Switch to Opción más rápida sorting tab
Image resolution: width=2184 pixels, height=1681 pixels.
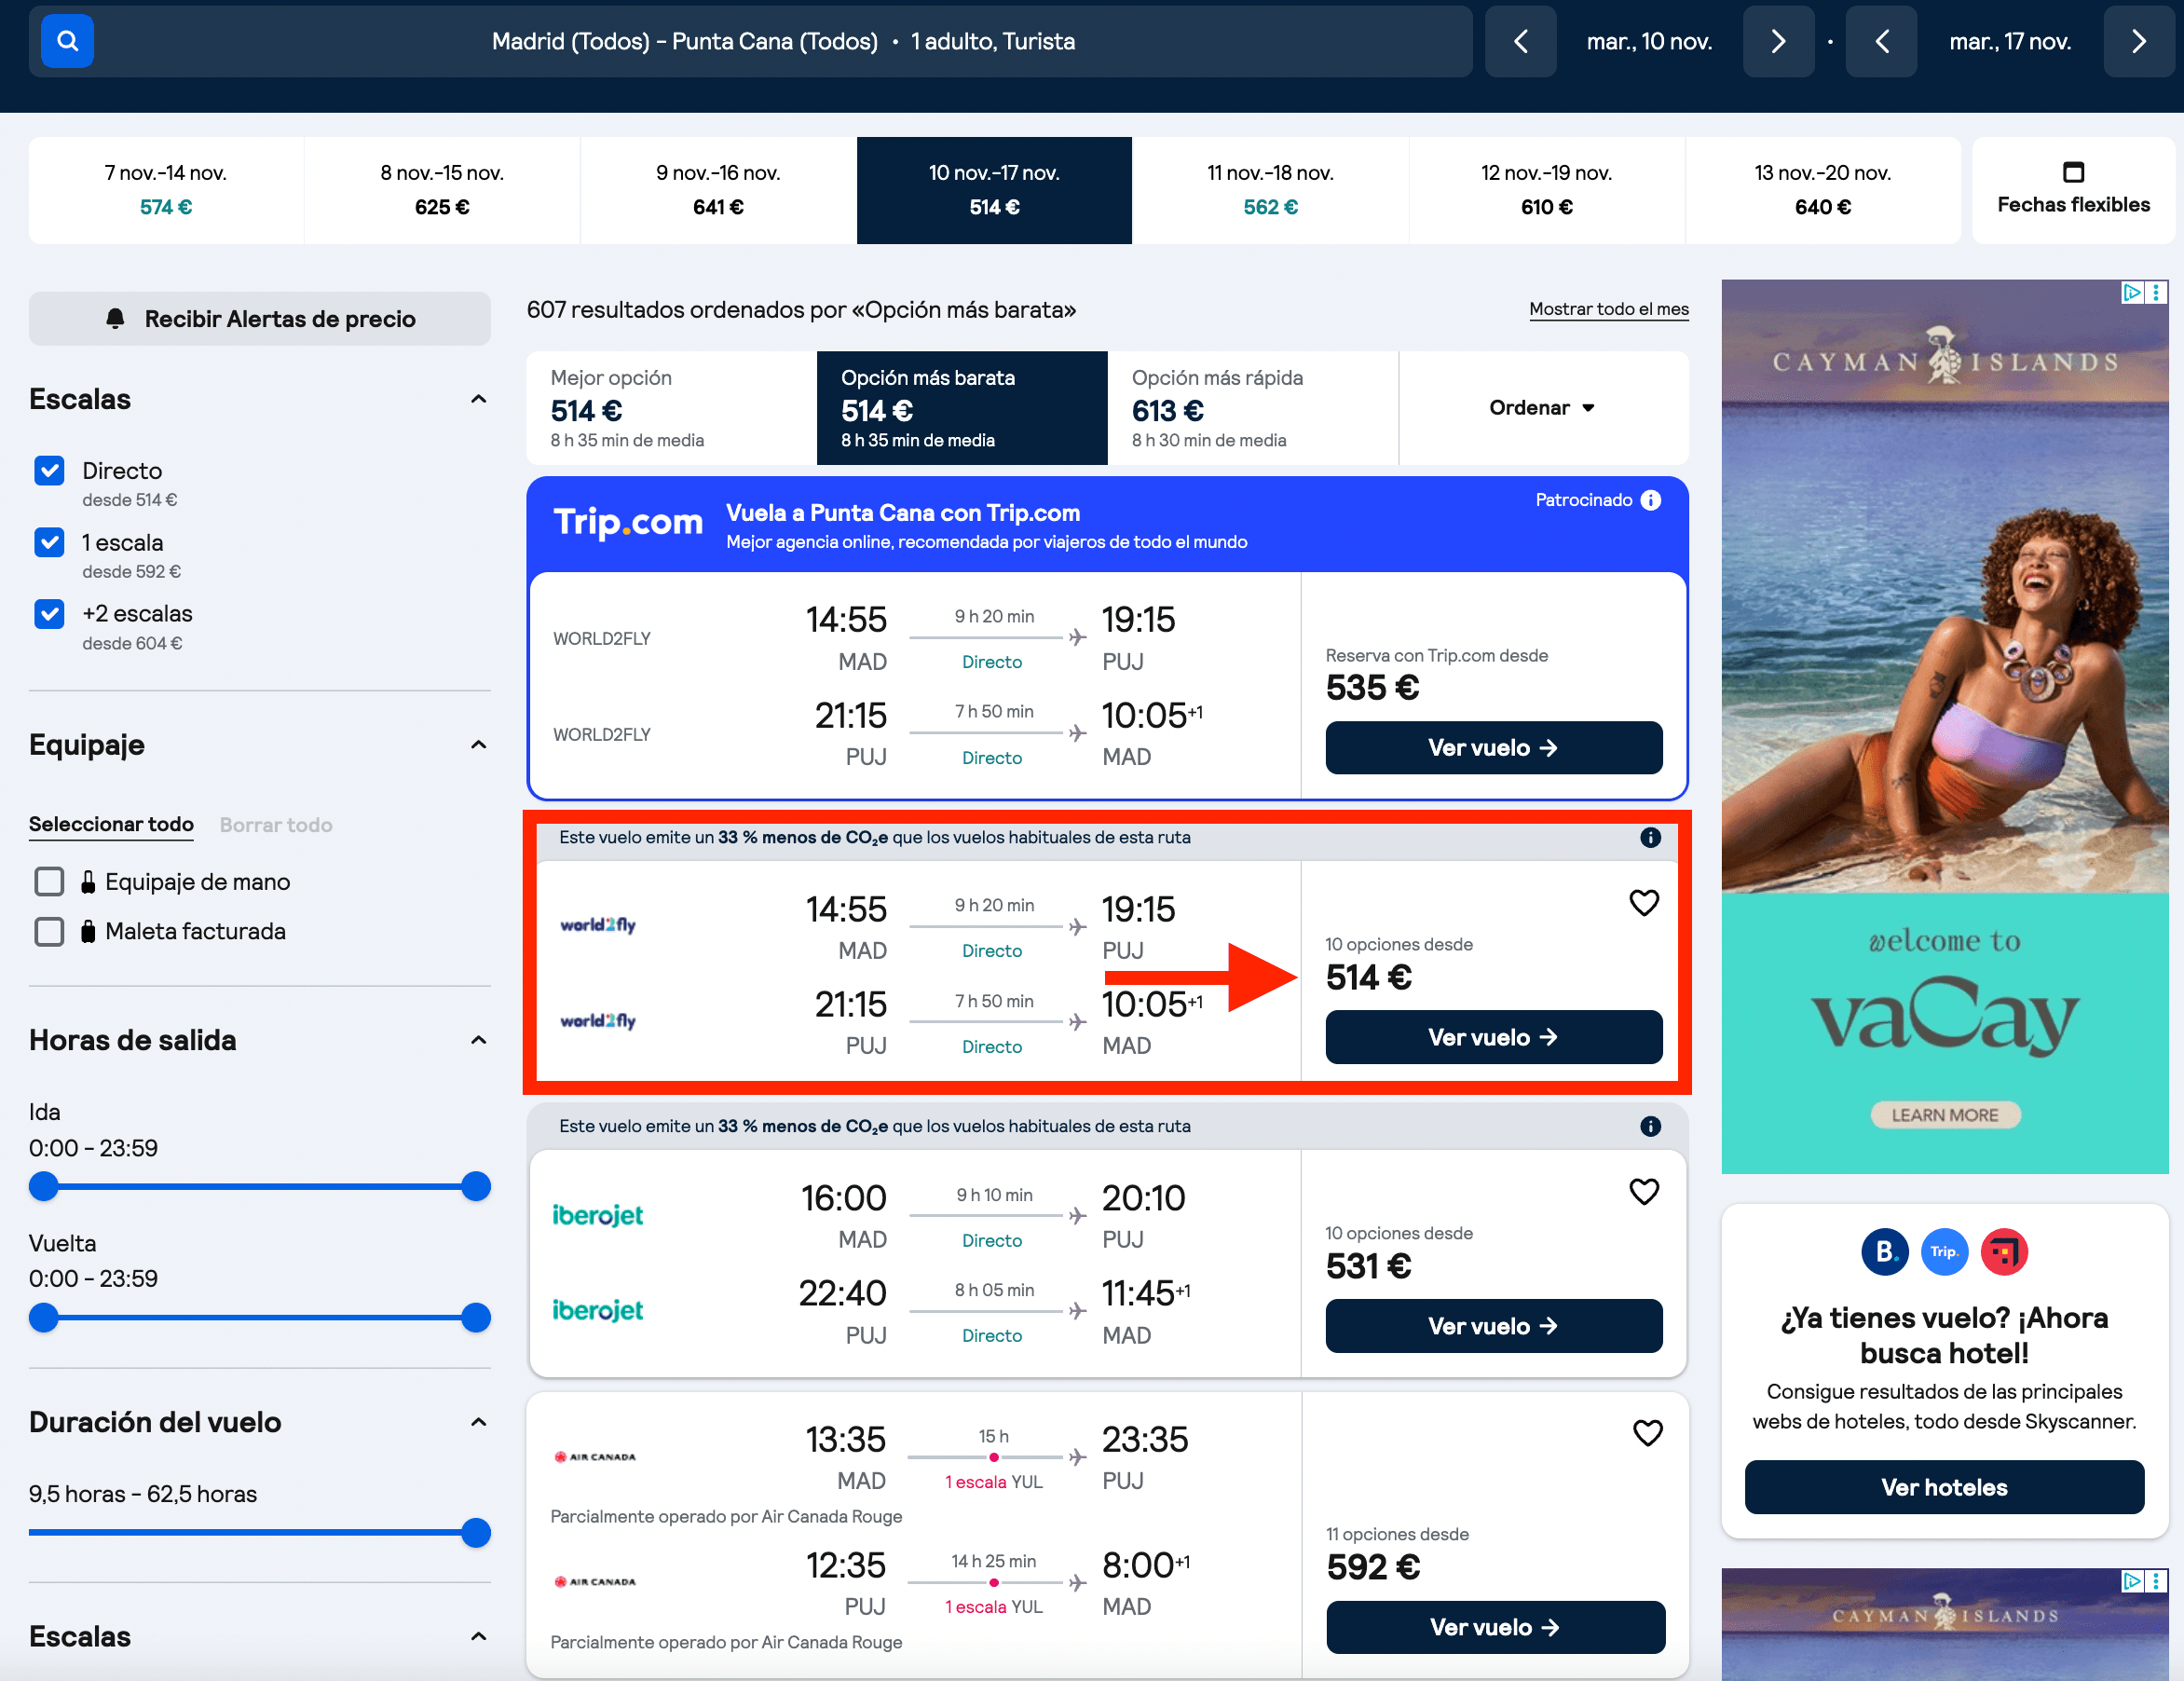(x=1252, y=408)
